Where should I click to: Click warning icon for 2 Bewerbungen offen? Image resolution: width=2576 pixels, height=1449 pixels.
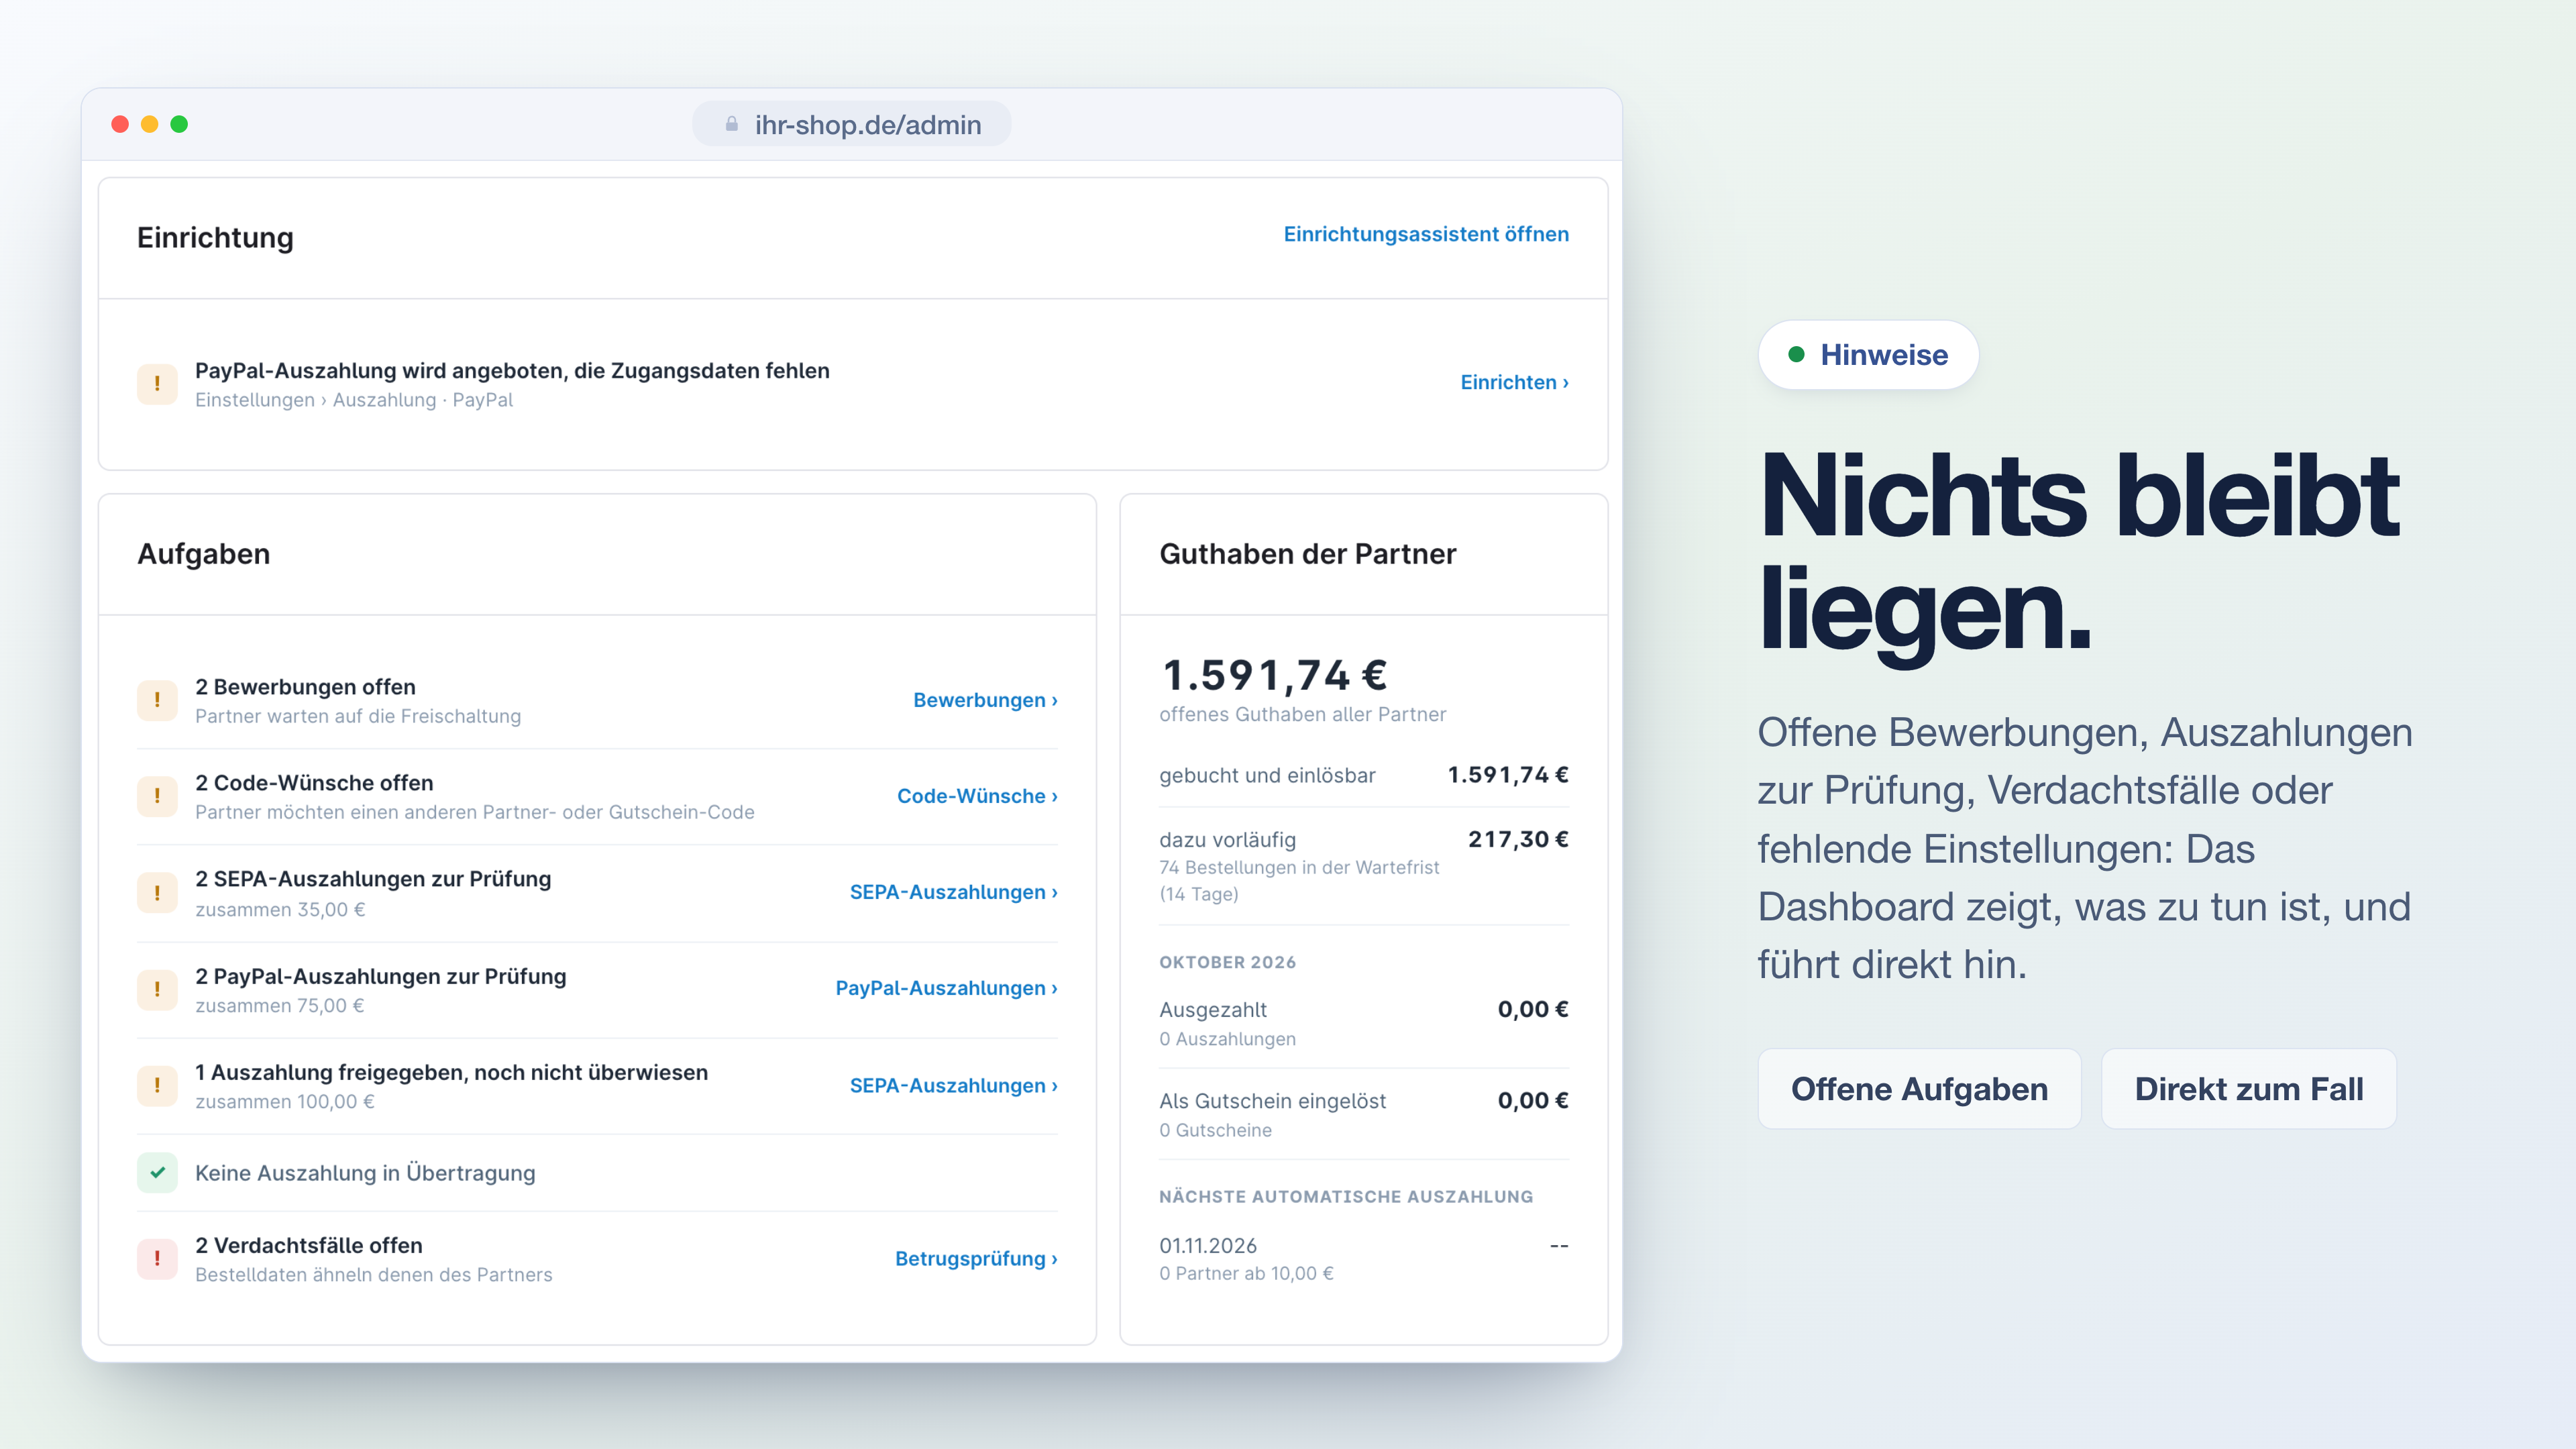(157, 700)
